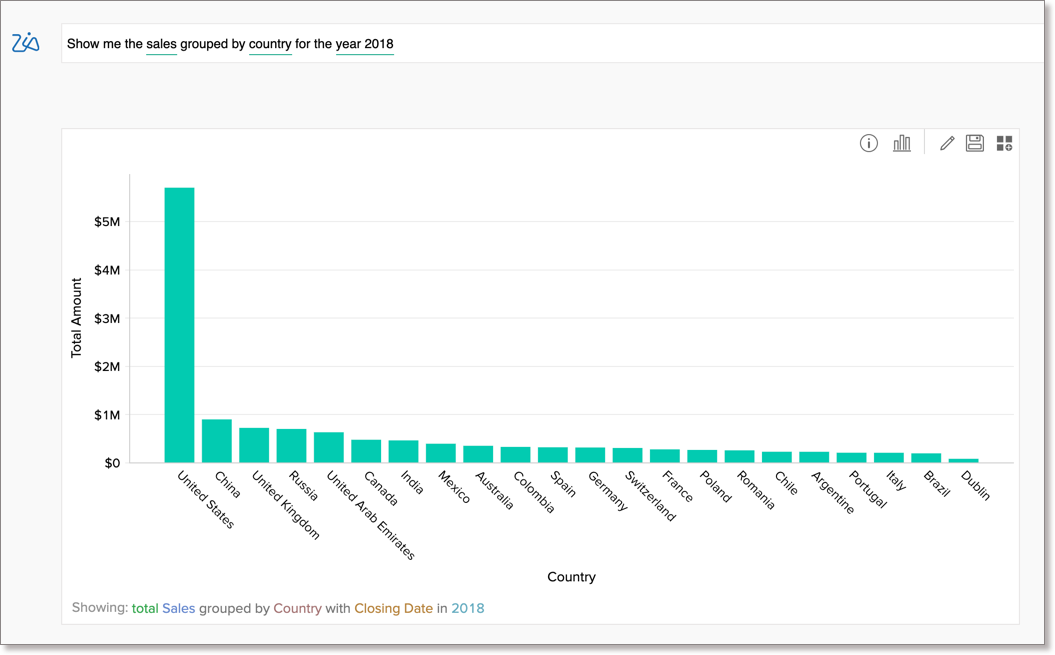Open the chart information icon
1055x655 pixels.
(x=868, y=143)
